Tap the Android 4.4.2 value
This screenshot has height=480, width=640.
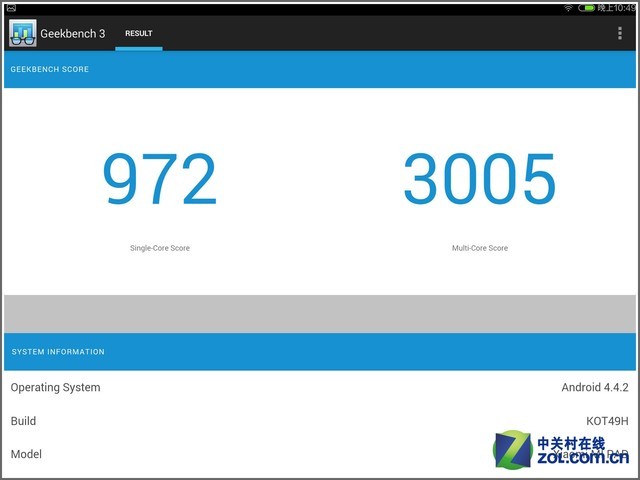(596, 388)
